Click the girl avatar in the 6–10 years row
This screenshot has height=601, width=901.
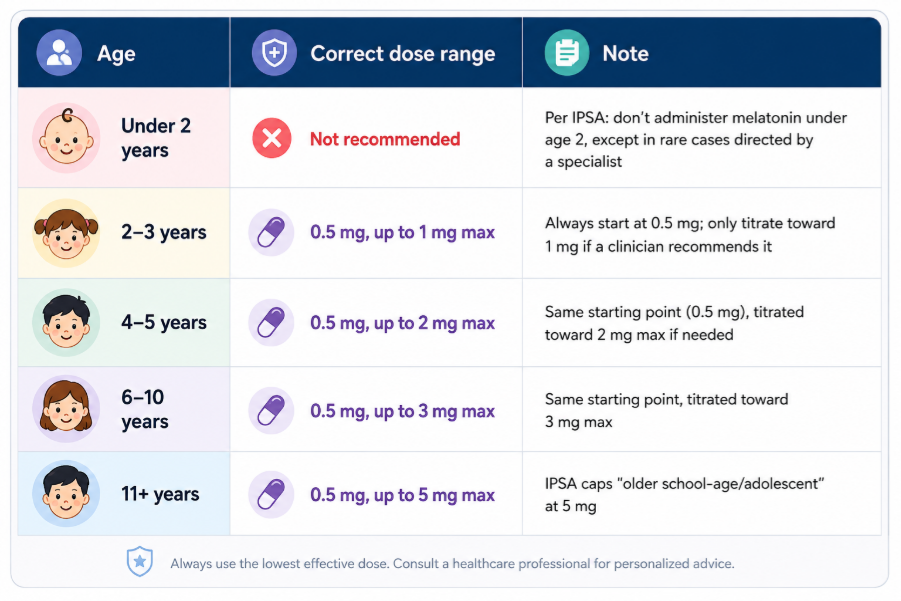tap(66, 409)
